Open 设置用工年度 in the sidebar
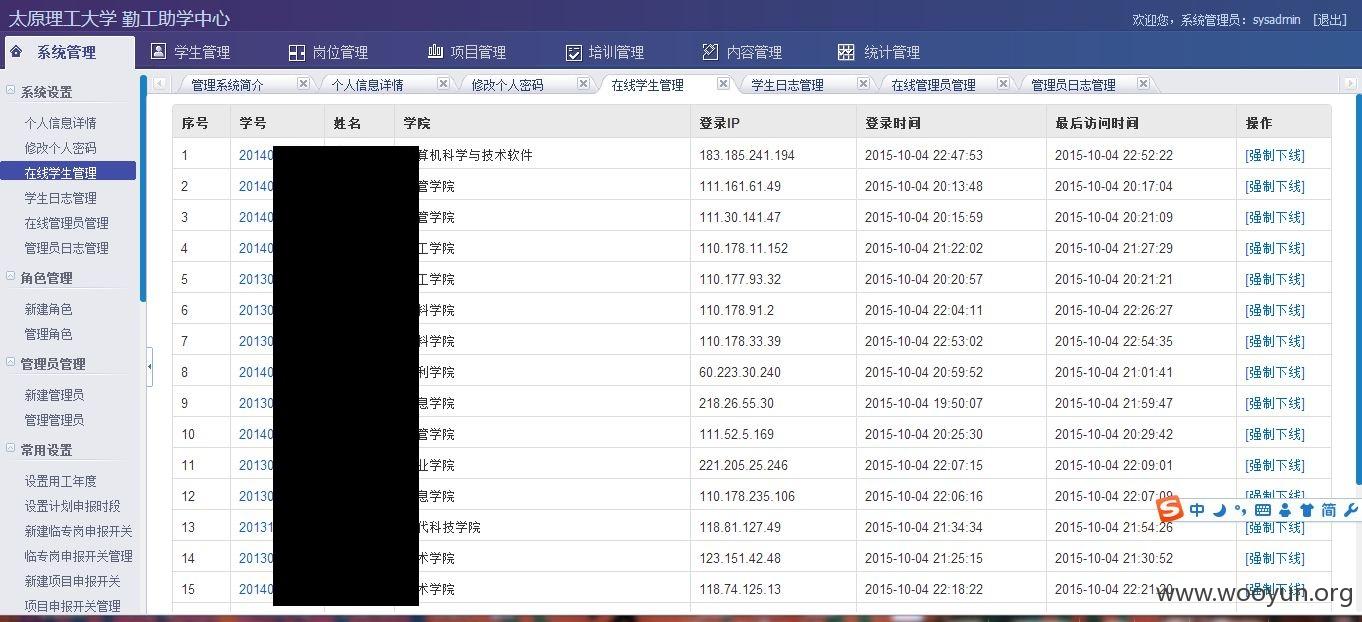This screenshot has width=1362, height=622. [61, 481]
